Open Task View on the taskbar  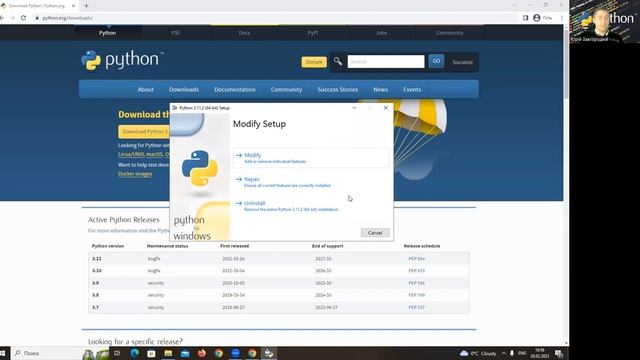coord(117,353)
